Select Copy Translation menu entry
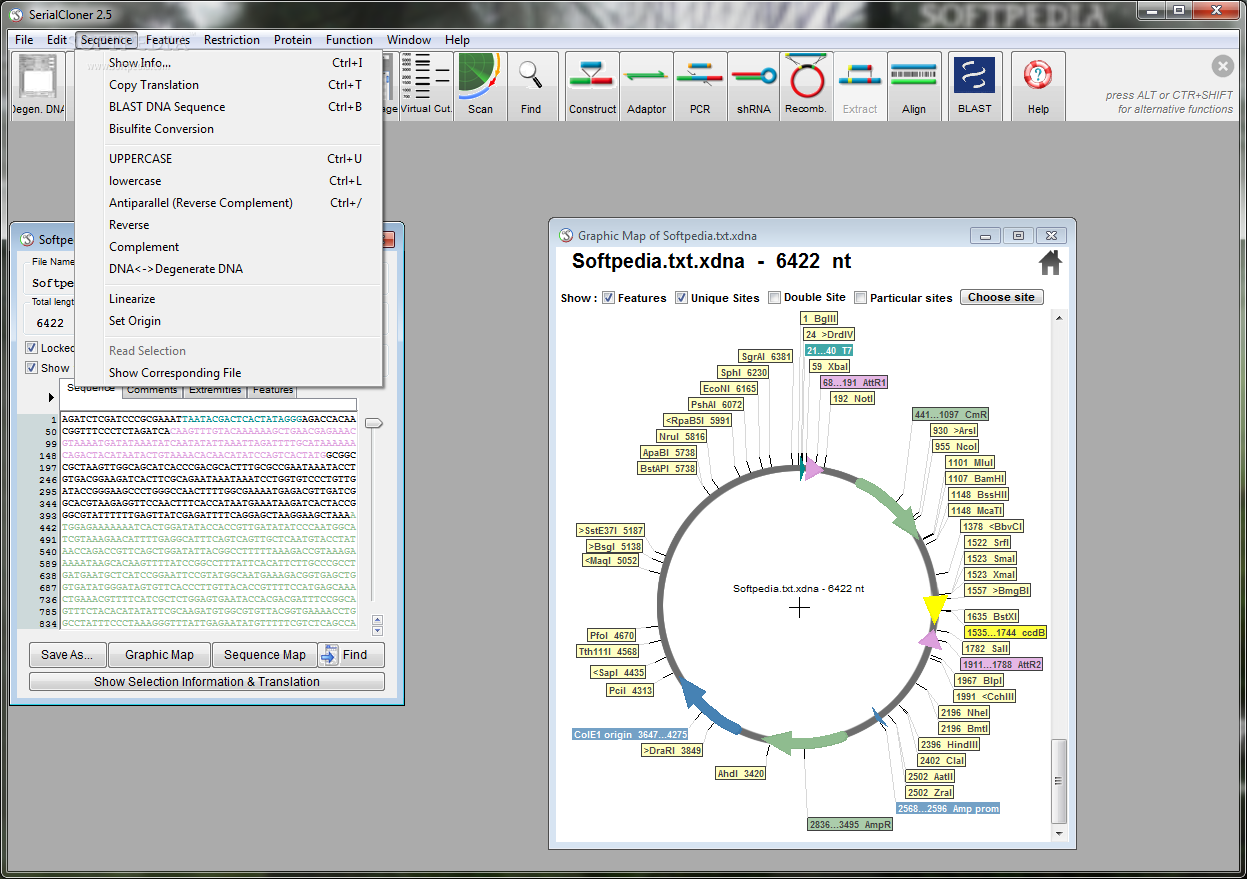 pyautogui.click(x=229, y=85)
